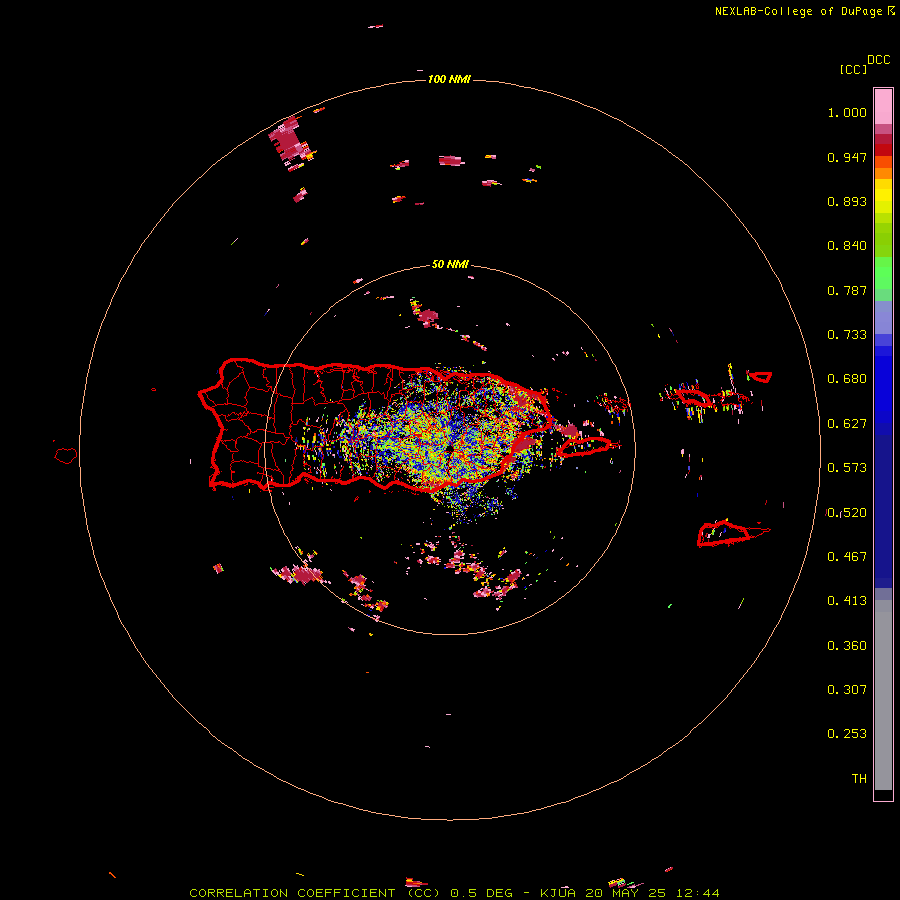Click the TH threshold label
Image resolution: width=900 pixels, height=900 pixels.
[859, 779]
